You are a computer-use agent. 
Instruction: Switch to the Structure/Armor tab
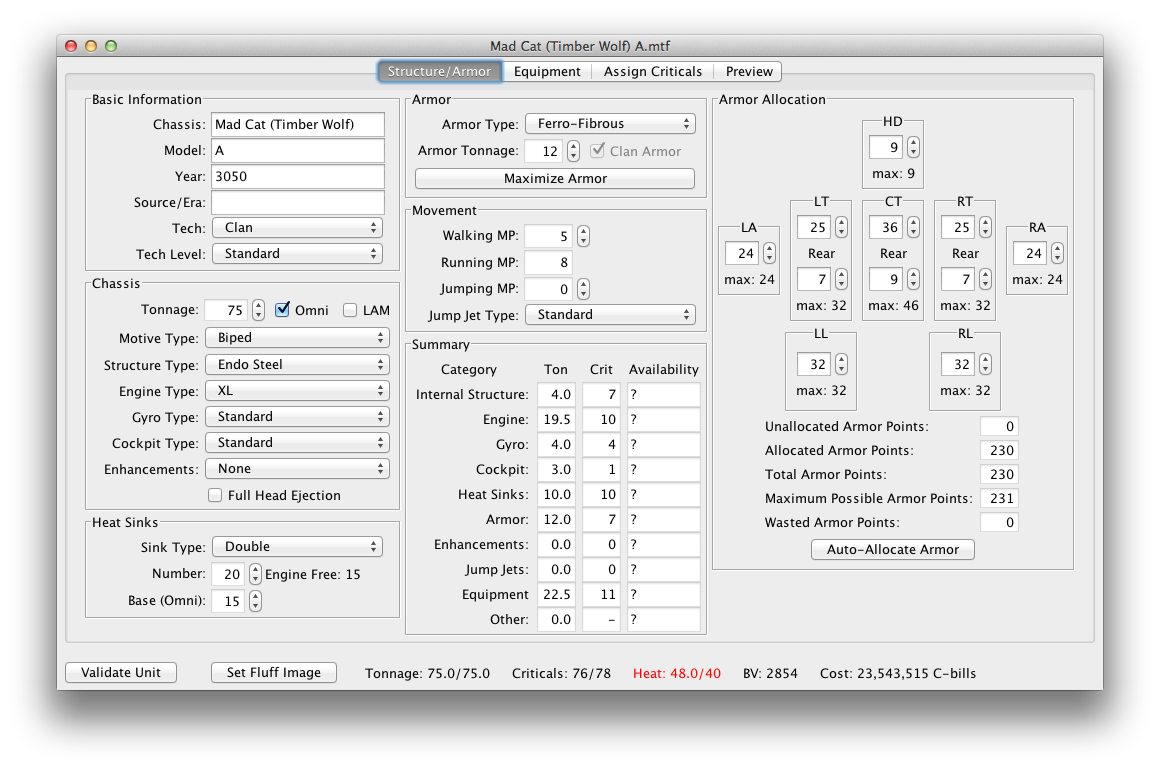(x=439, y=72)
